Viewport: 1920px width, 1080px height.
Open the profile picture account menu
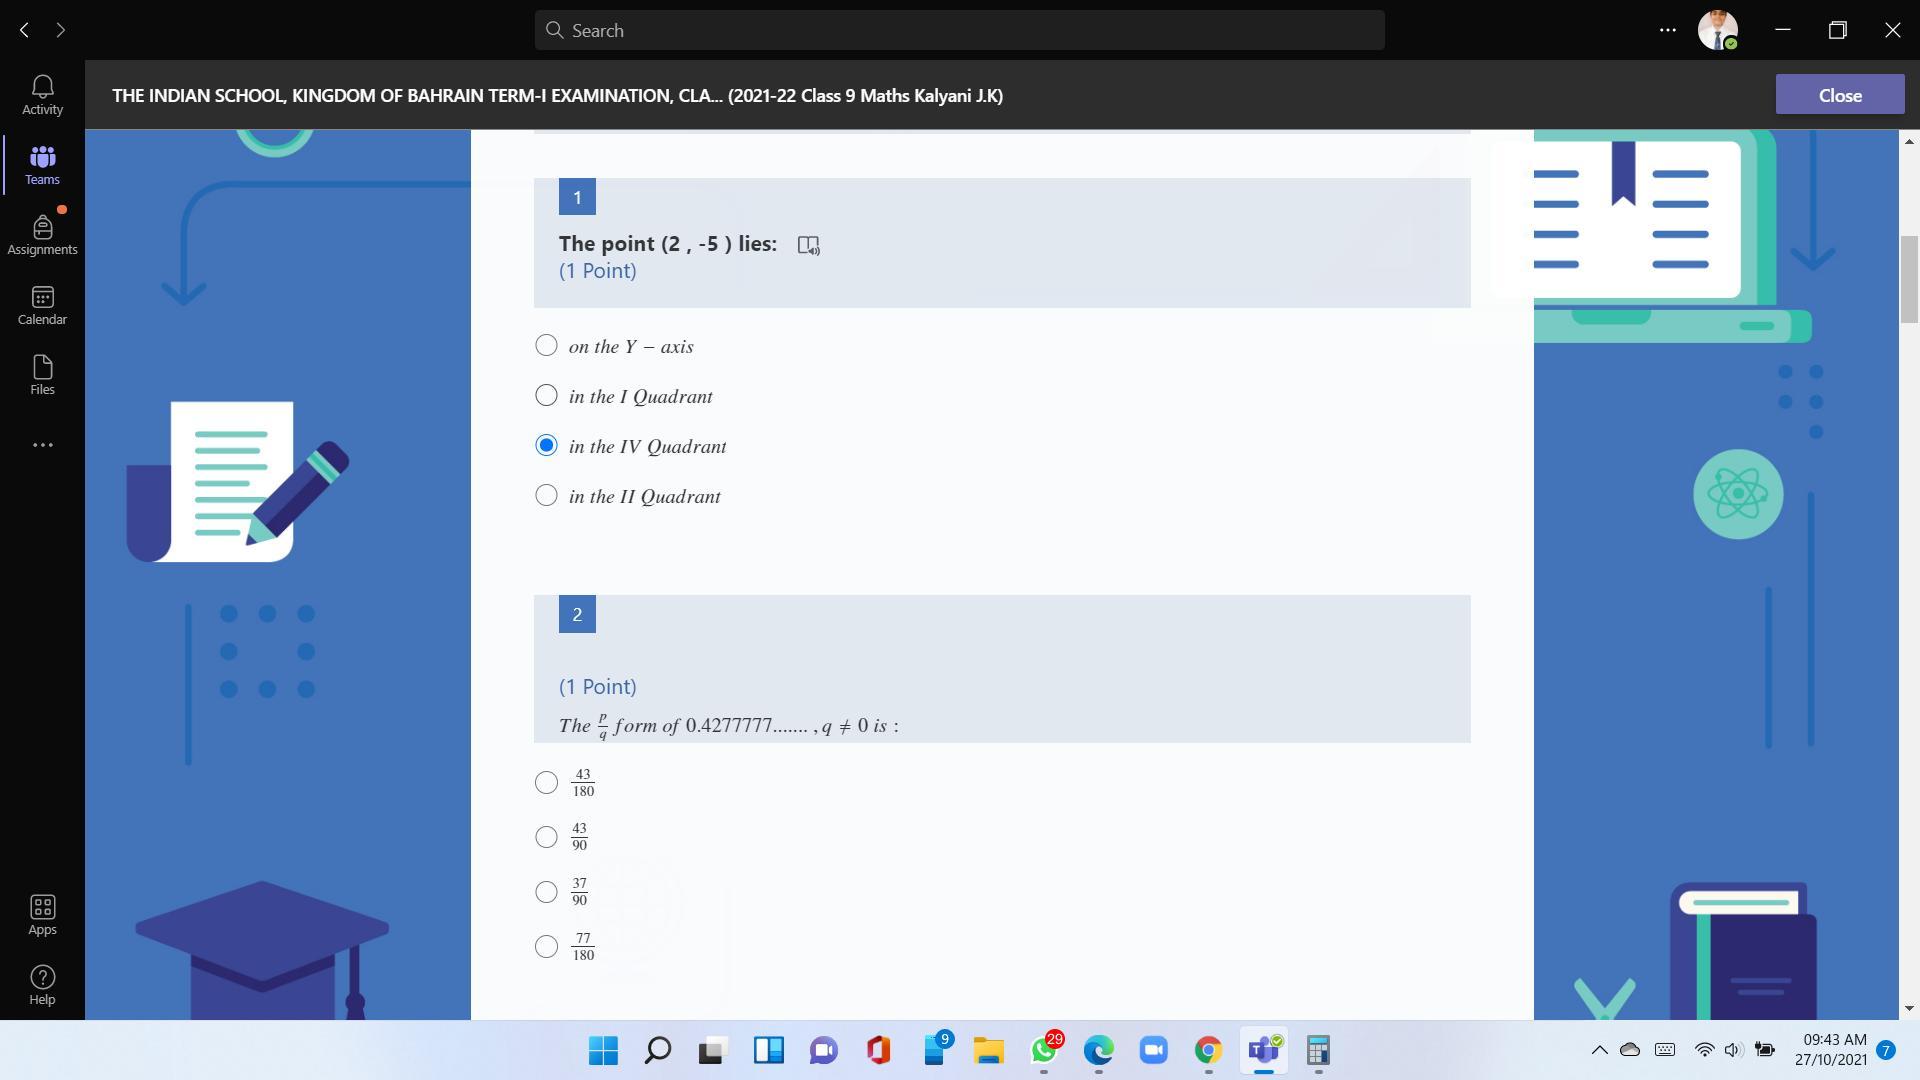pos(1717,30)
